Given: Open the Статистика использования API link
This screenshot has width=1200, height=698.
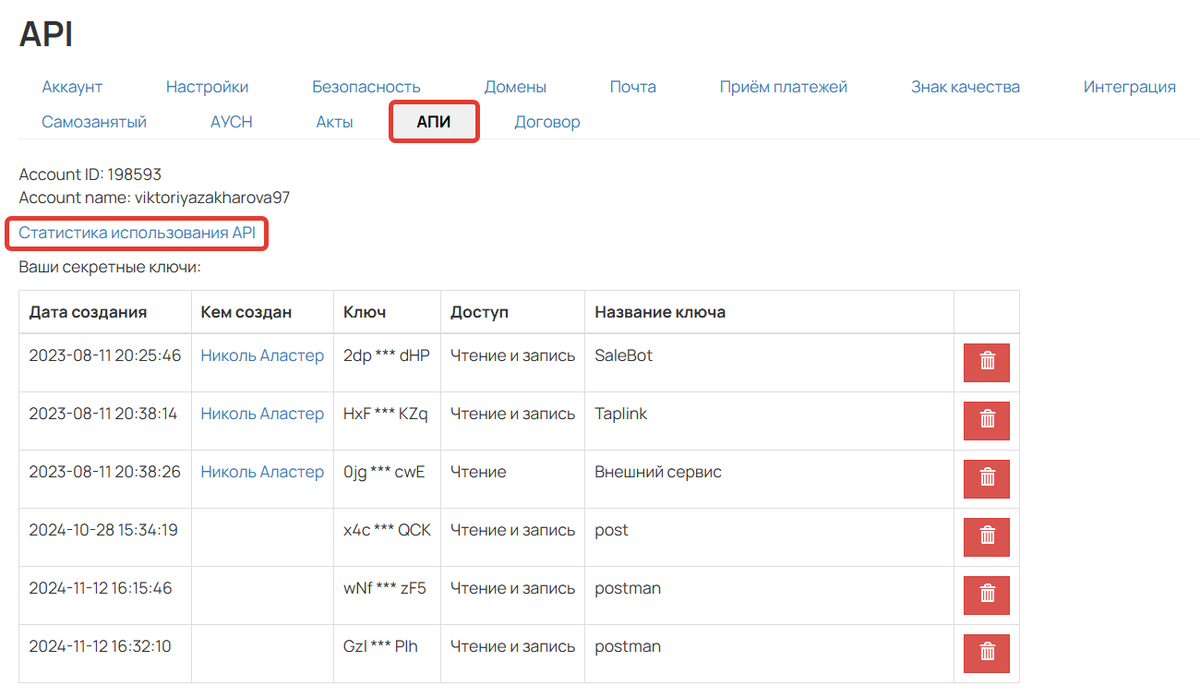Looking at the screenshot, I should pyautogui.click(x=137, y=233).
